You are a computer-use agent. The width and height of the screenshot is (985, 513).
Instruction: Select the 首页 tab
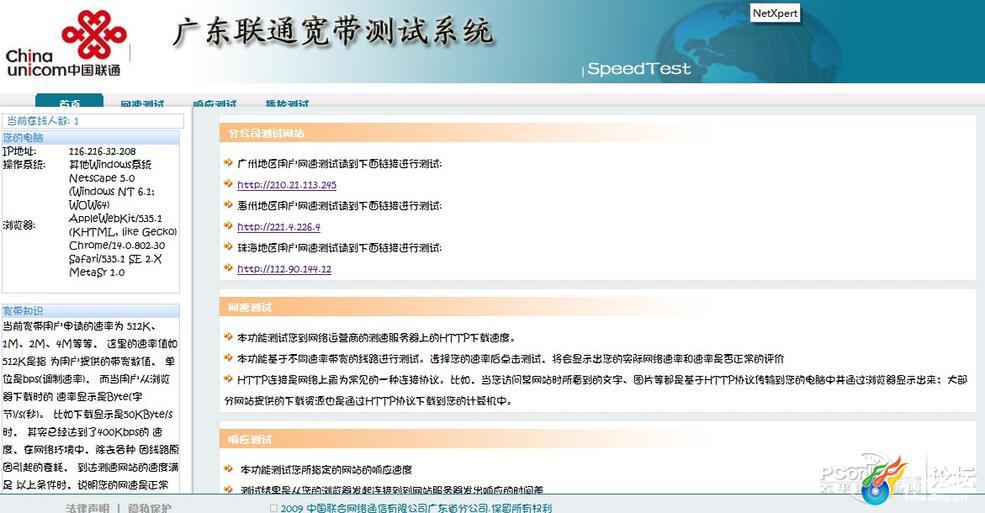[69, 102]
